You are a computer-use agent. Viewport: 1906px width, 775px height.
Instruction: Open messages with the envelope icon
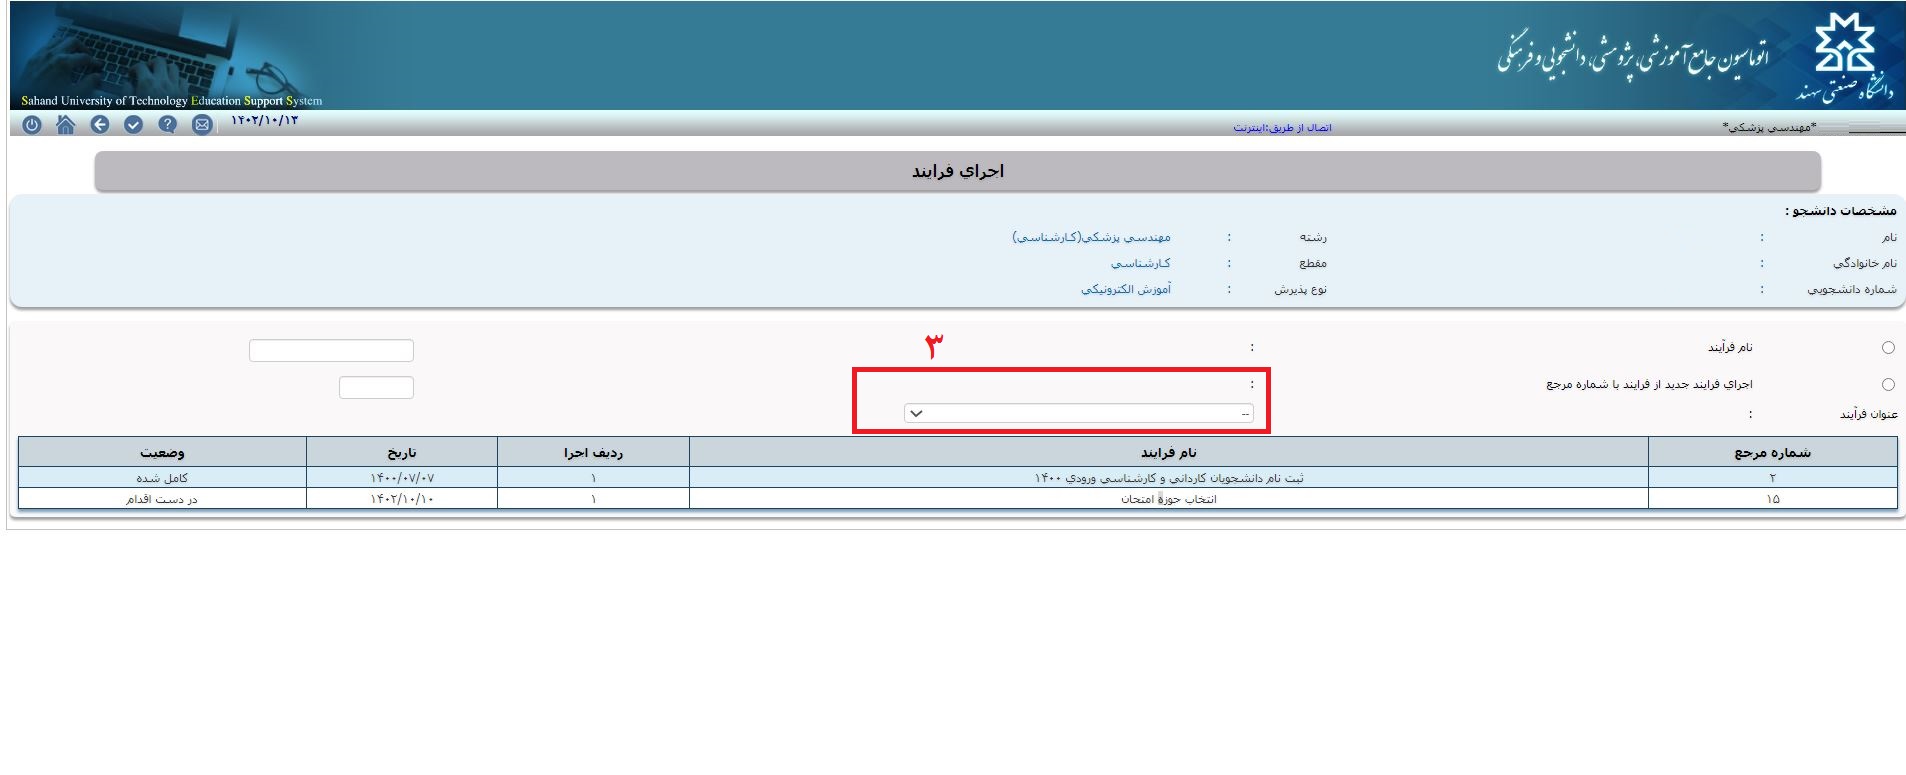pos(202,125)
